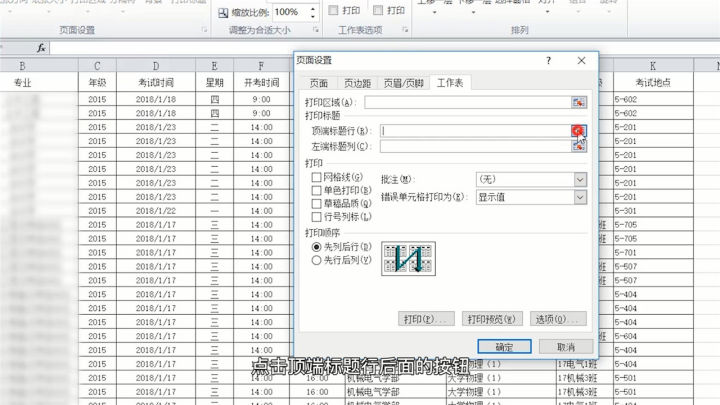Select the 工作表 tab
This screenshot has width=720, height=405.
(450, 83)
